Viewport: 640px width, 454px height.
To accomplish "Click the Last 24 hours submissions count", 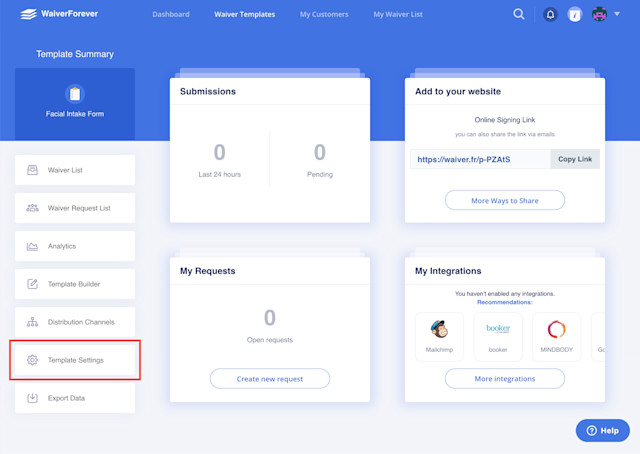I will pos(220,152).
